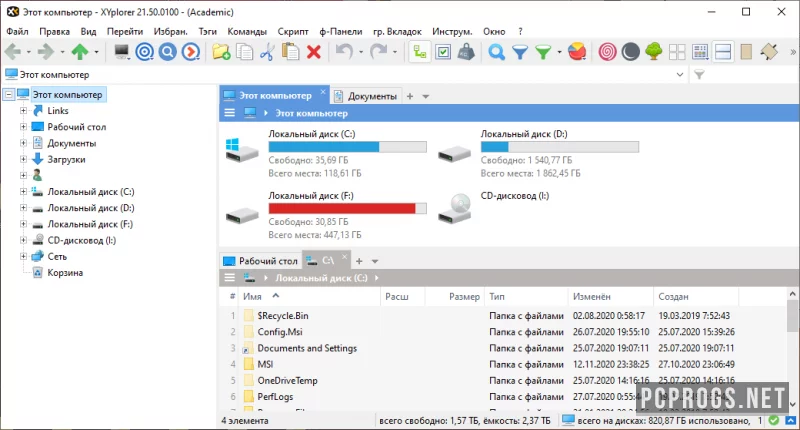Select the OneDriveTemp folder row
Screen dimensions: 800x430
(287, 381)
